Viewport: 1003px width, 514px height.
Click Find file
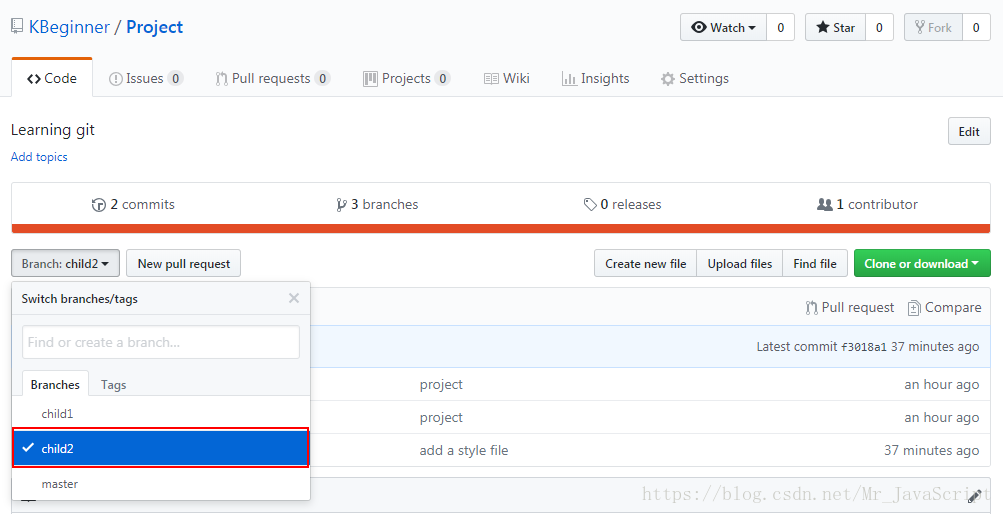[x=815, y=263]
